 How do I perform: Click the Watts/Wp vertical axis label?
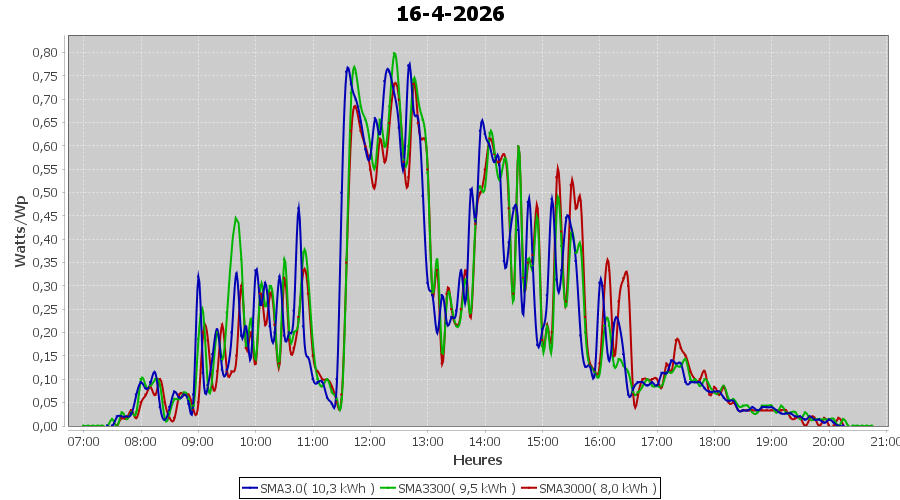[x=20, y=231]
